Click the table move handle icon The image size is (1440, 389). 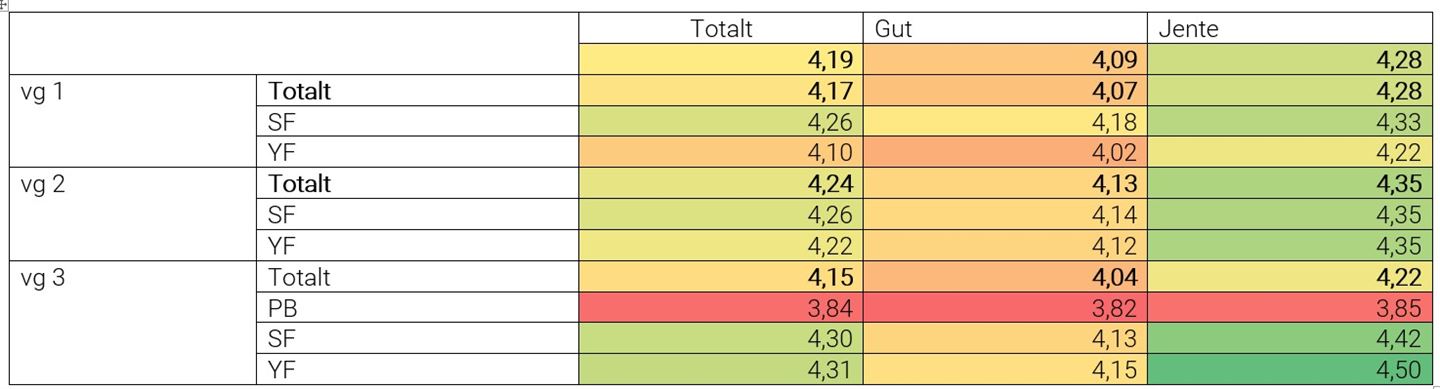click(4, 4)
